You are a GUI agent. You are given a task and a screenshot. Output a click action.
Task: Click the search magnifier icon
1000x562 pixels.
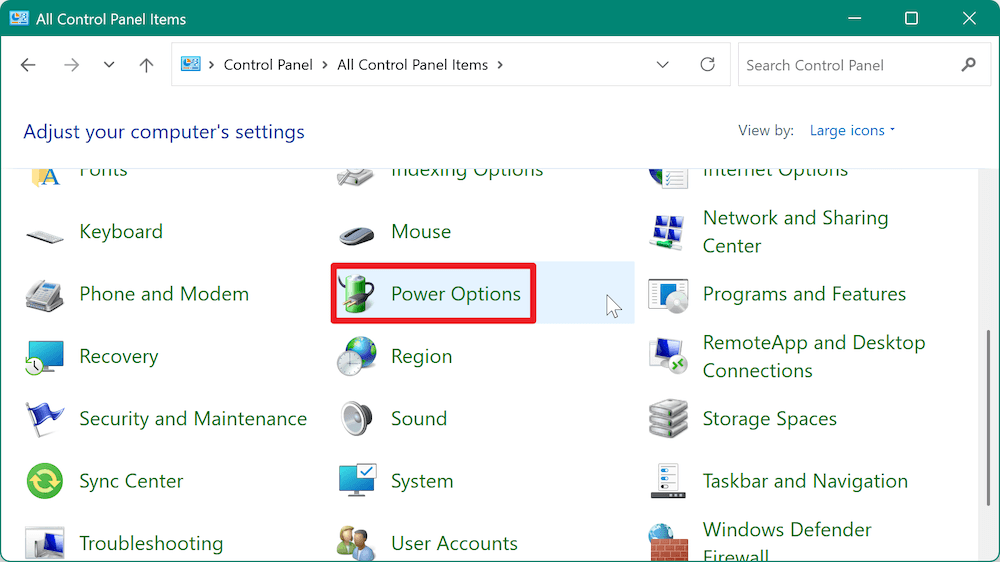(969, 64)
